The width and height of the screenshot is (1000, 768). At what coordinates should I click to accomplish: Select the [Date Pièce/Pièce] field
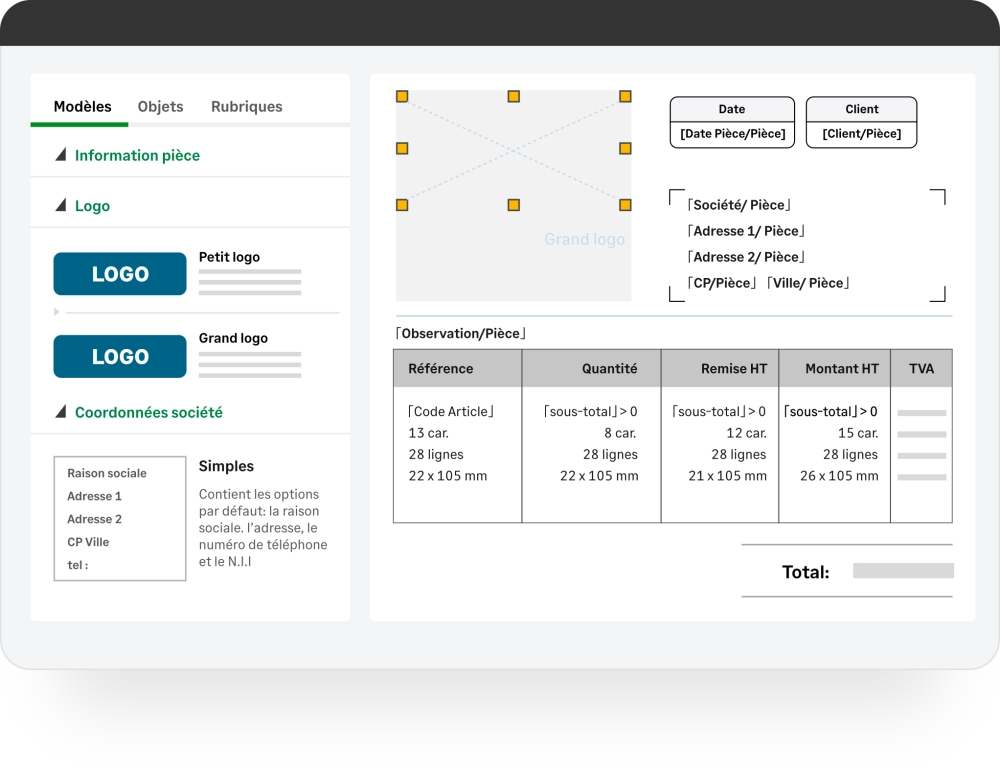point(732,134)
